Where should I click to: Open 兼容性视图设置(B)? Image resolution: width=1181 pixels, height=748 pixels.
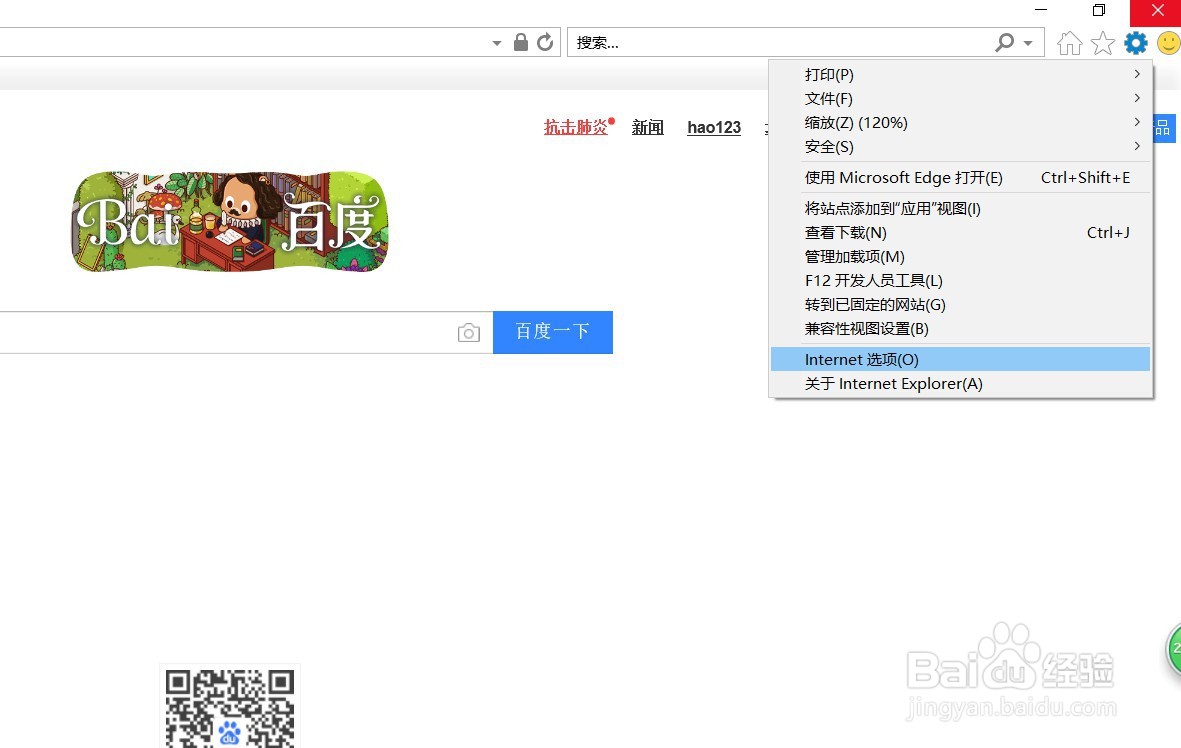coord(960,329)
